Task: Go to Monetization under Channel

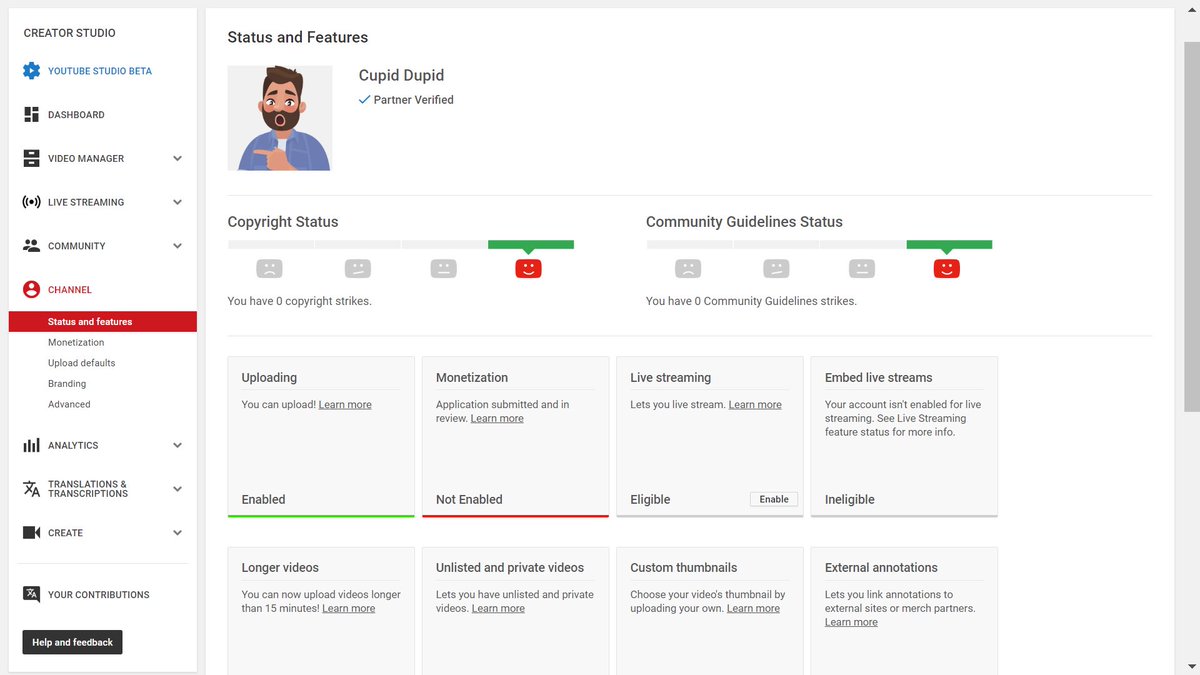Action: (x=76, y=342)
